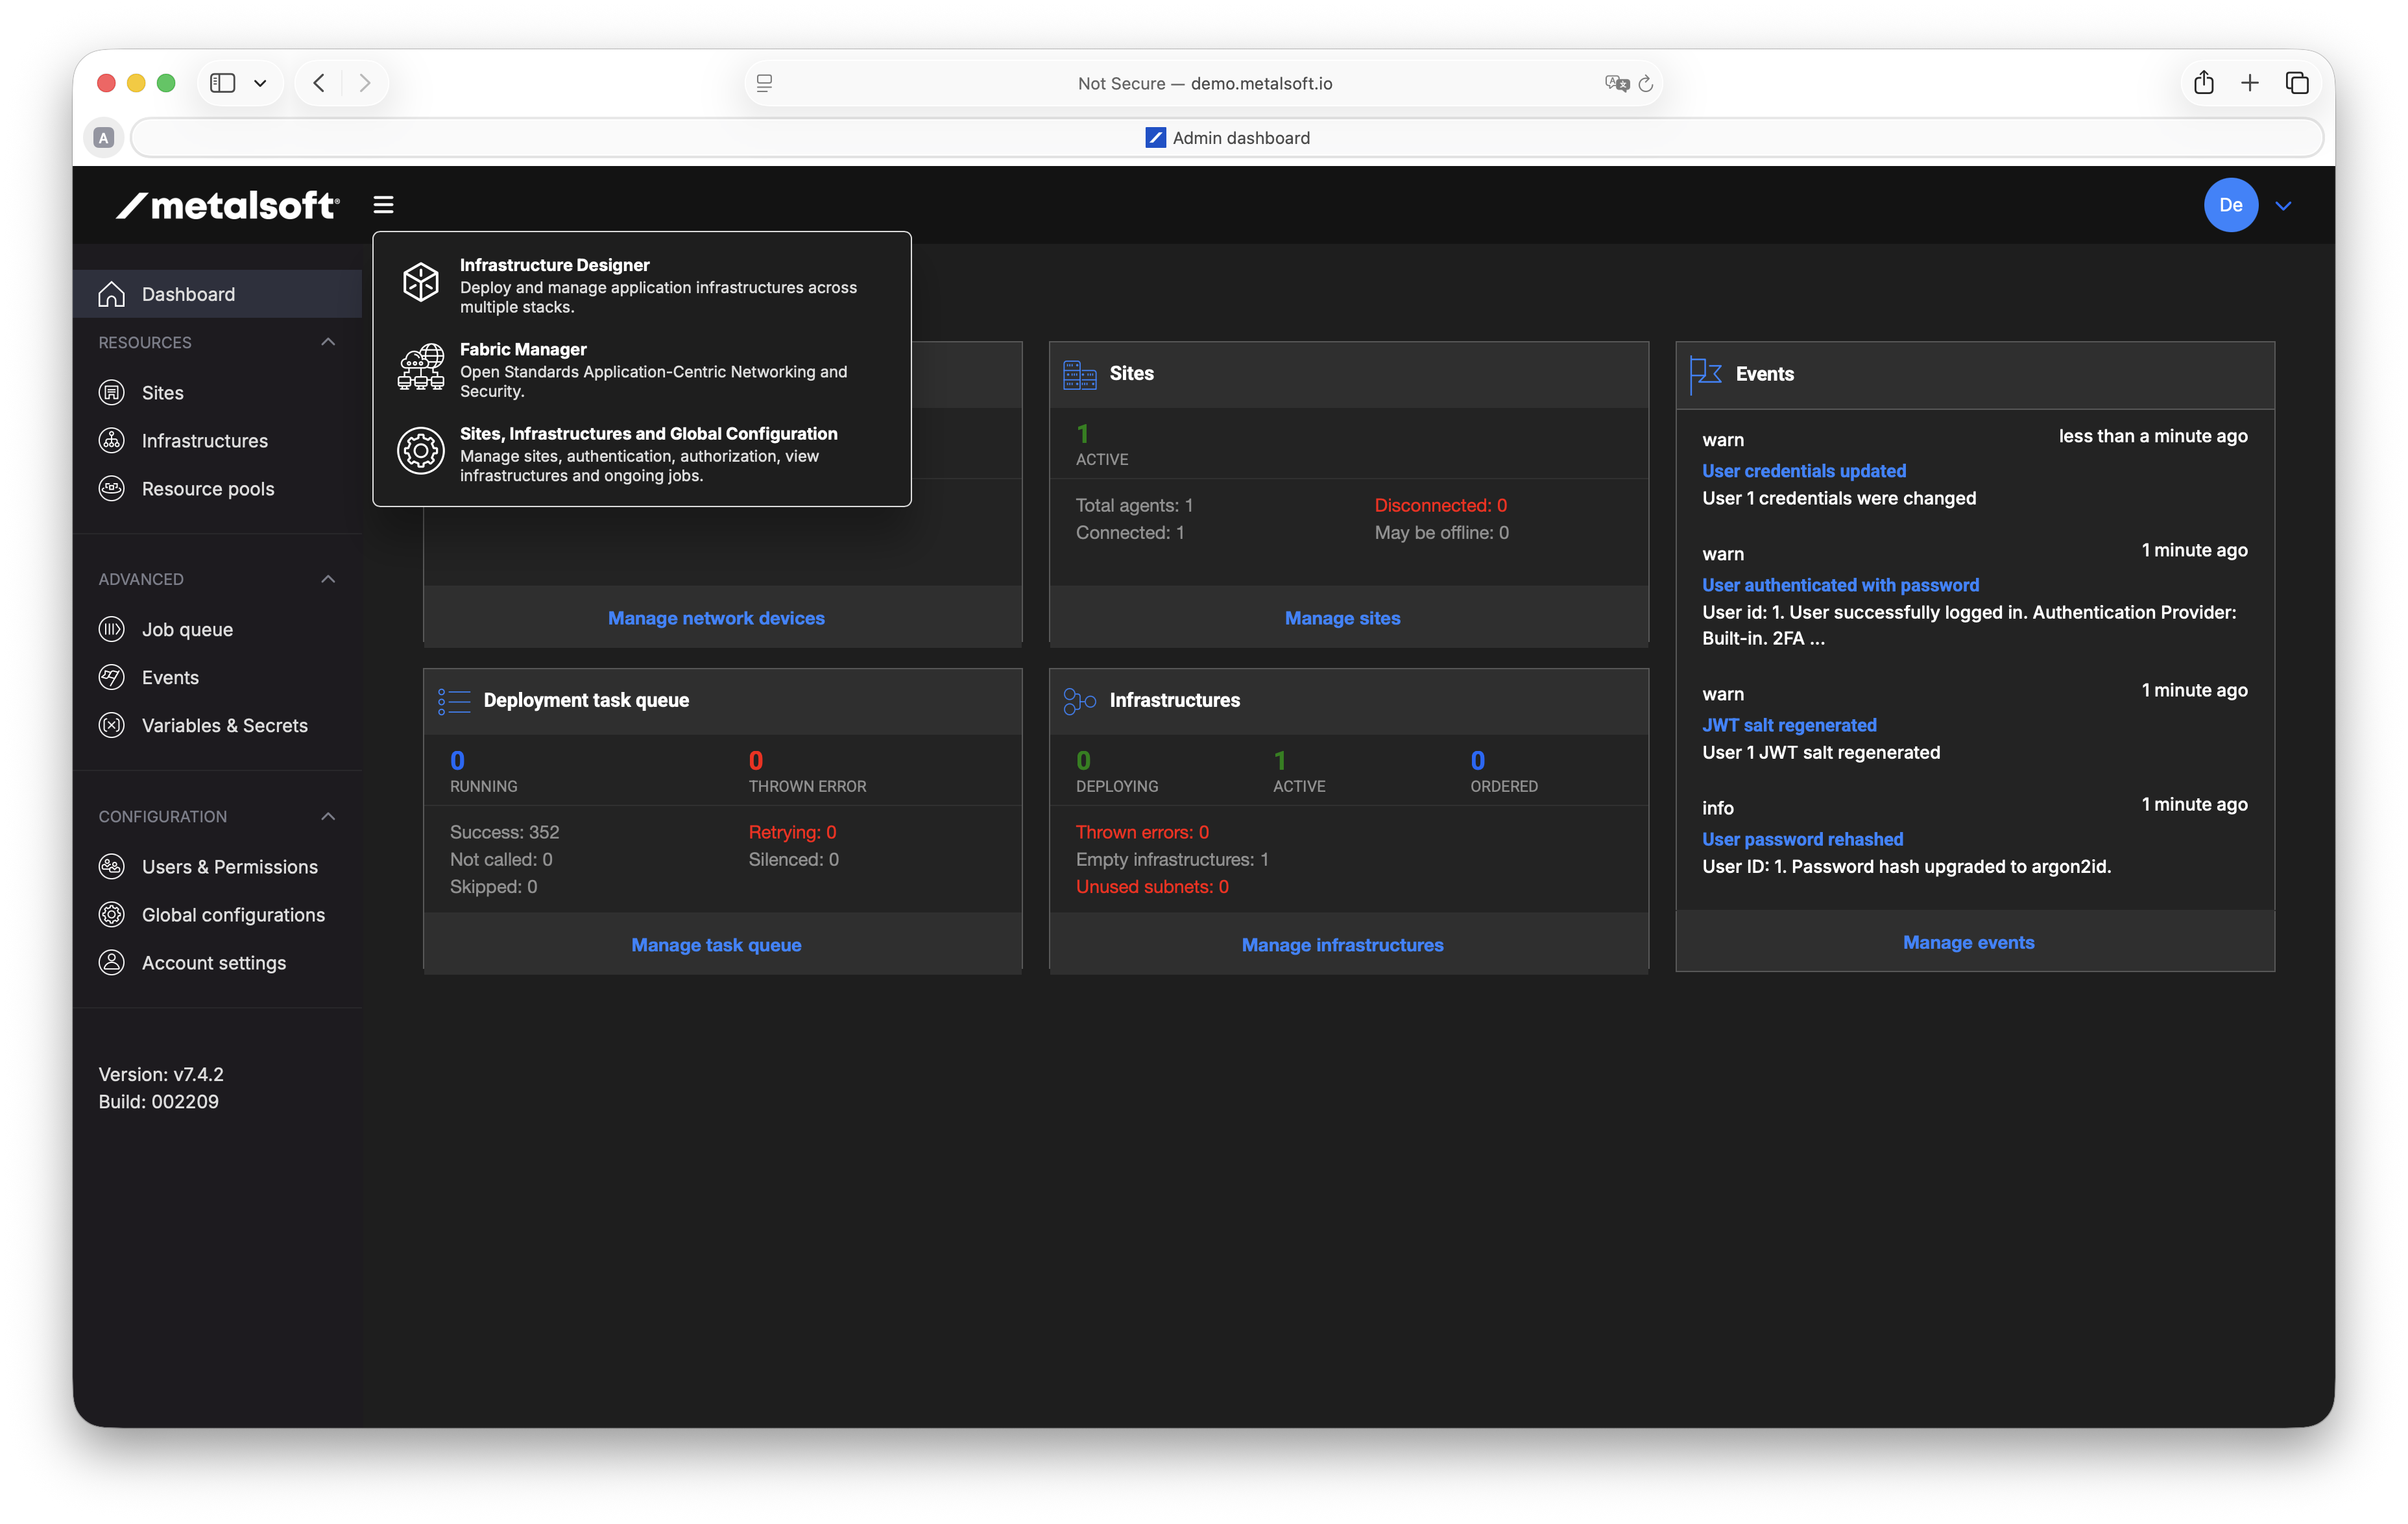This screenshot has width=2408, height=1524.
Task: Click the De user avatar
Action: tap(2231, 205)
